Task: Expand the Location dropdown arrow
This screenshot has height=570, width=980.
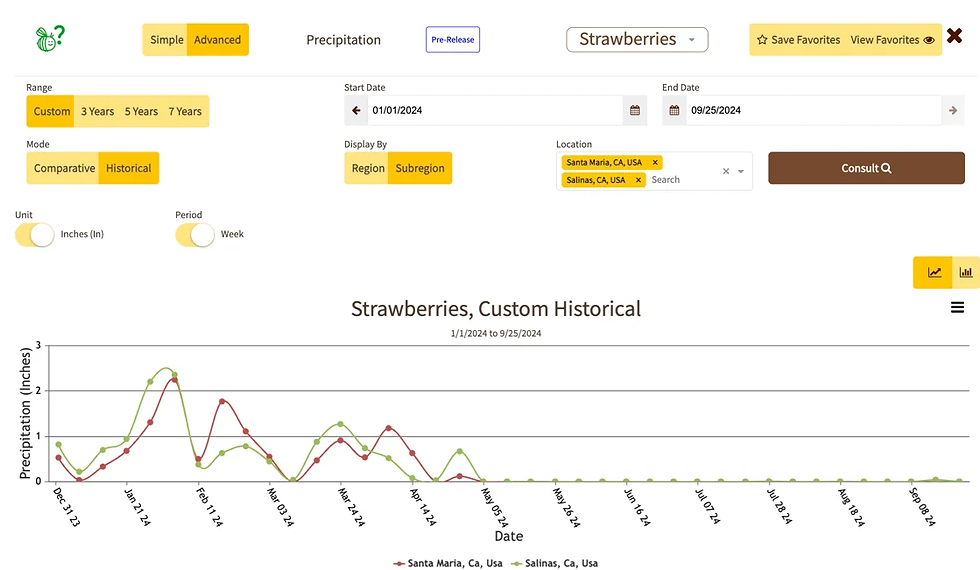Action: click(741, 172)
